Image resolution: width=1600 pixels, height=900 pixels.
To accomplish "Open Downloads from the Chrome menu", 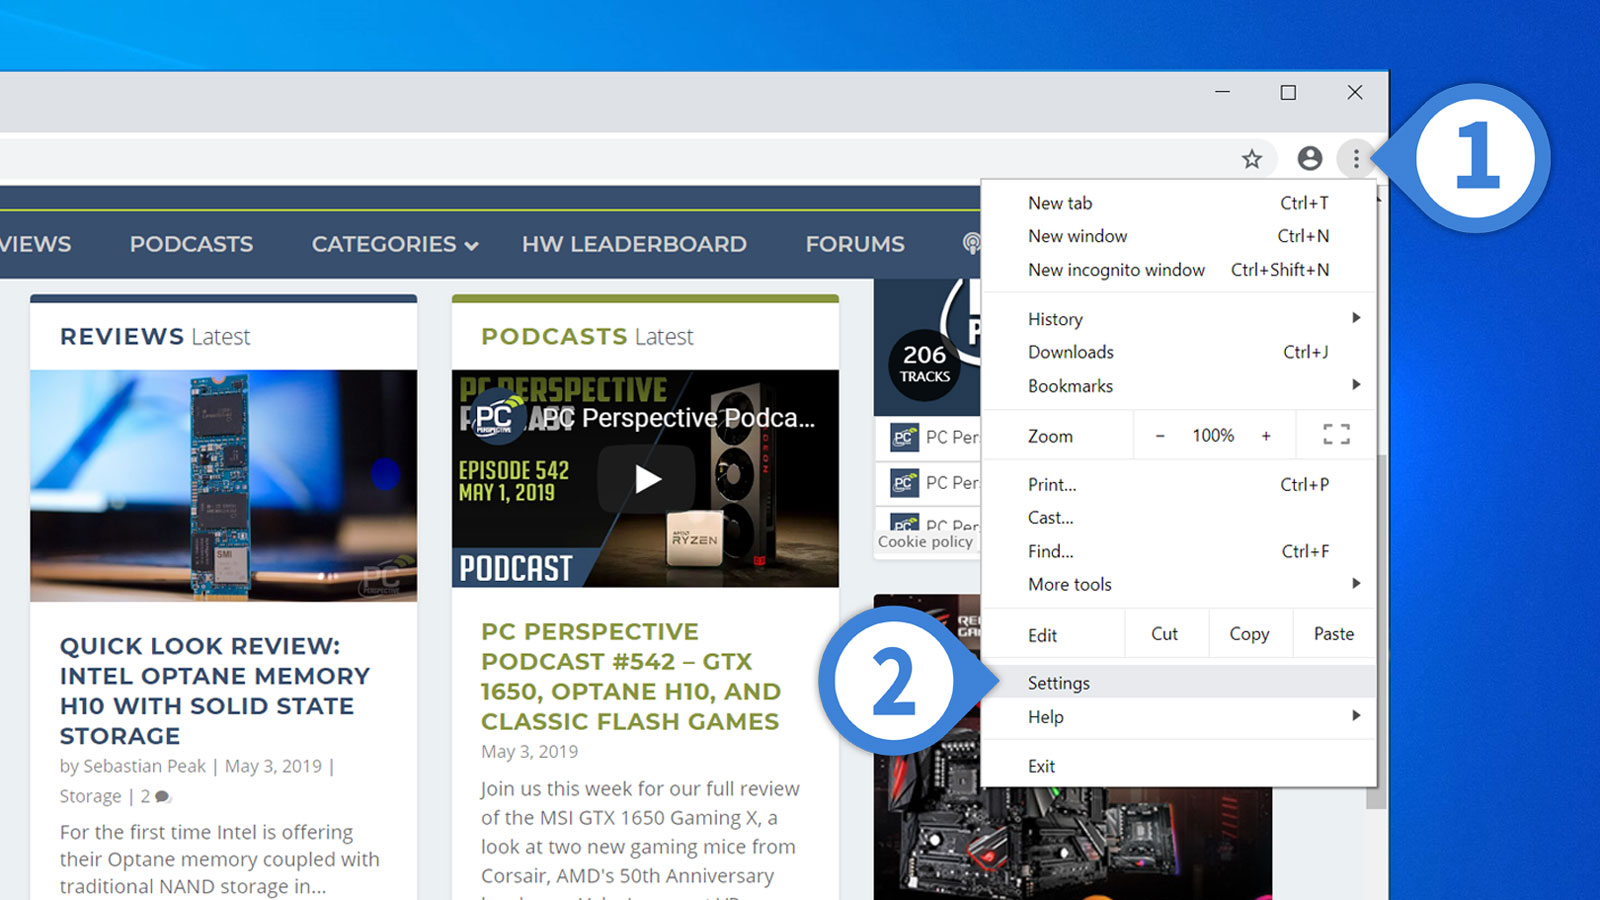I will coord(1178,352).
